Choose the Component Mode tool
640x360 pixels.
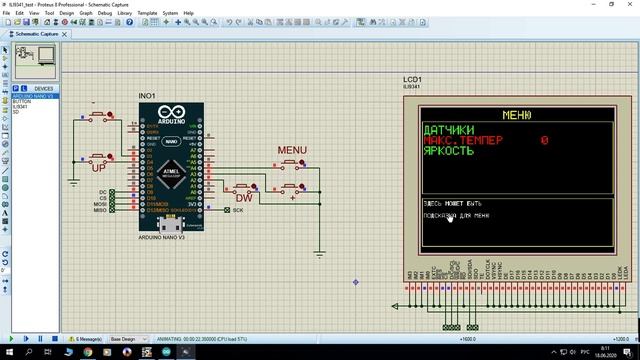(x=5, y=58)
